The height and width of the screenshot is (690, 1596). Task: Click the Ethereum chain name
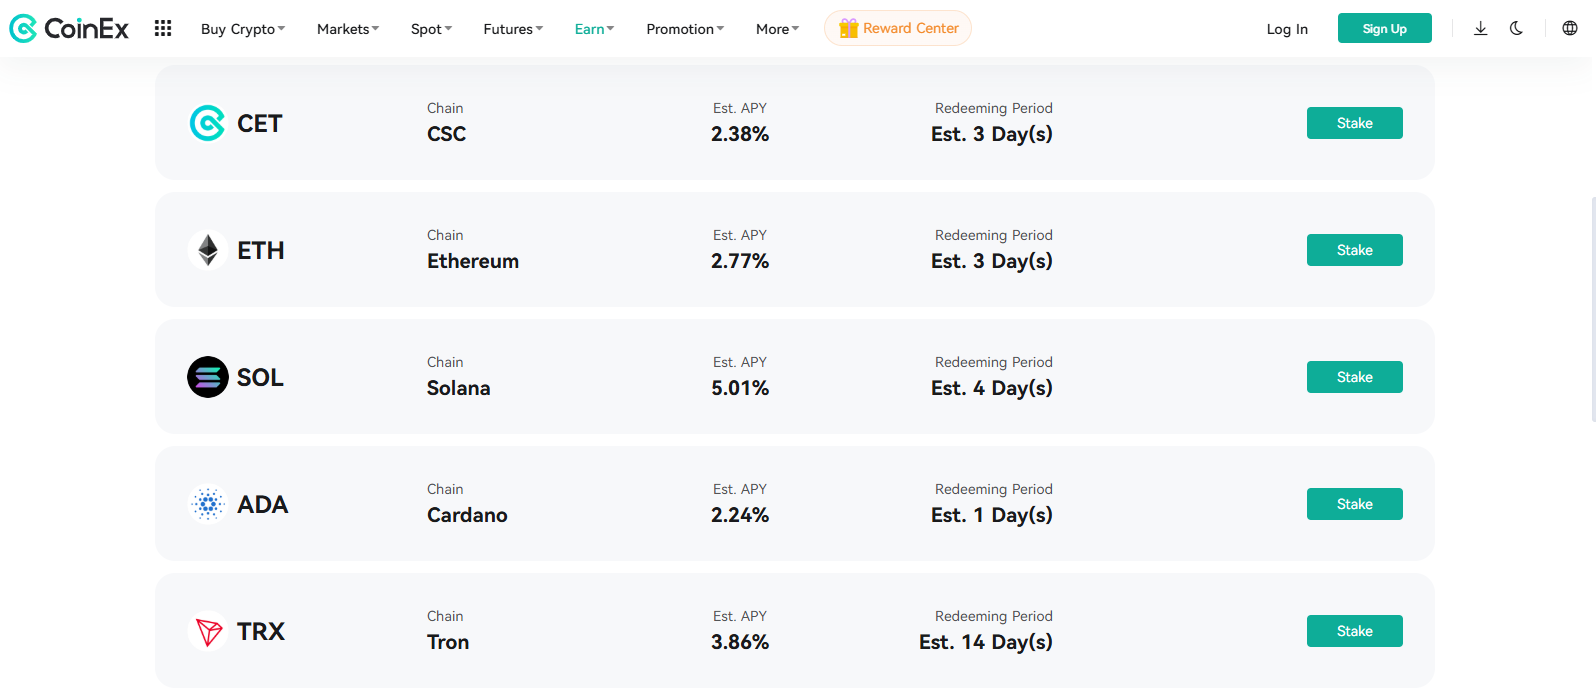pos(473,261)
